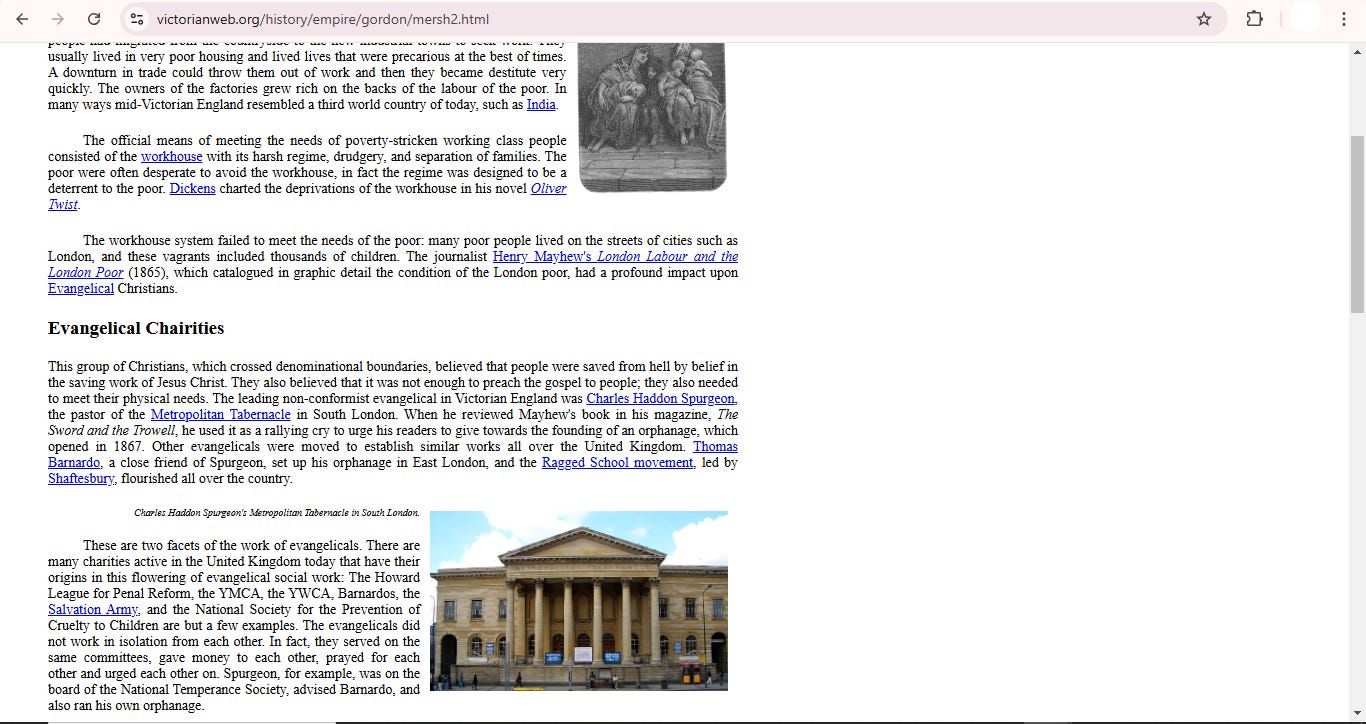This screenshot has width=1366, height=724.
Task: Open the Charles Haddon Spurgeon link
Action: tap(661, 399)
